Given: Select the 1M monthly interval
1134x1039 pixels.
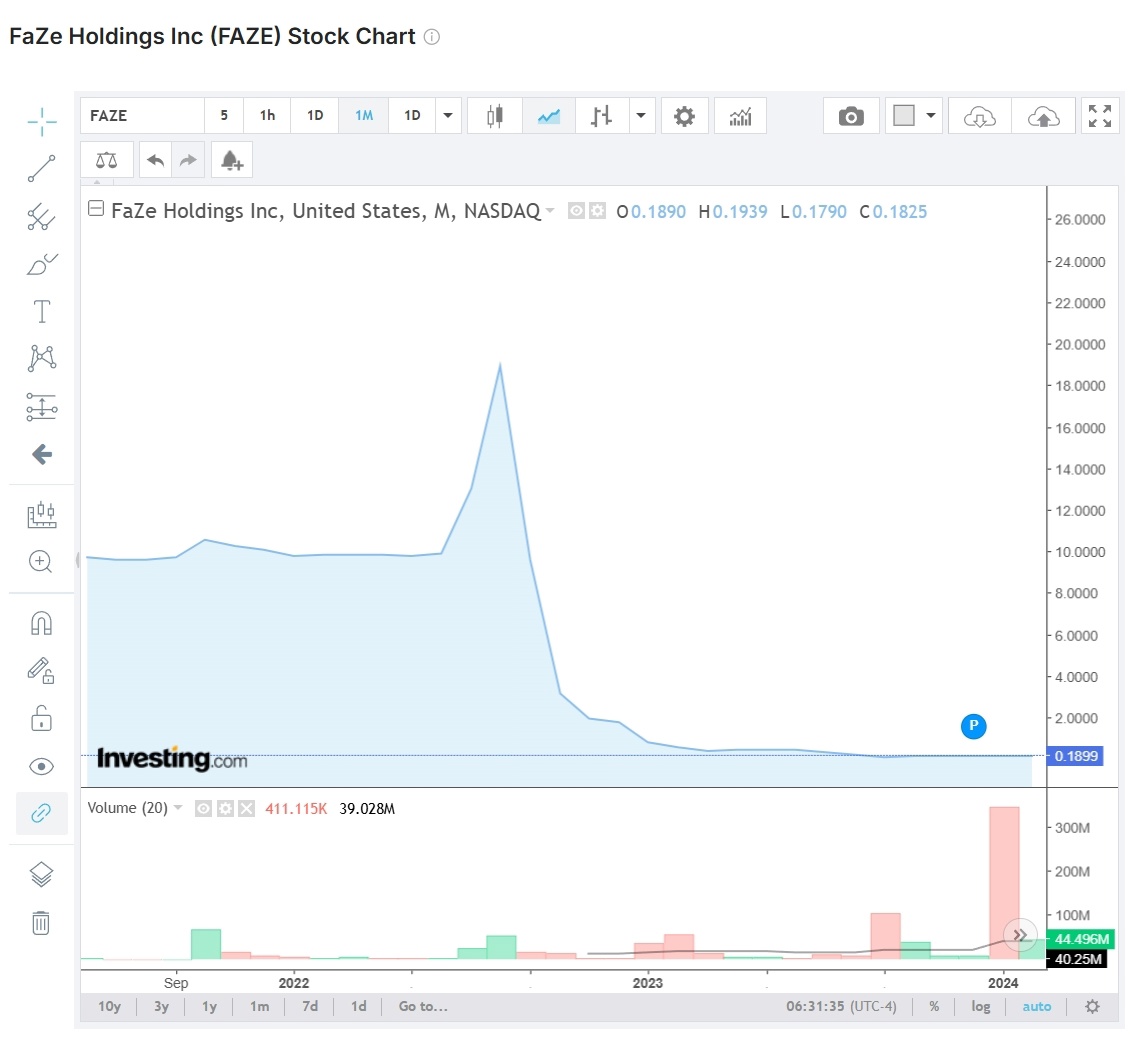Looking at the screenshot, I should (364, 116).
